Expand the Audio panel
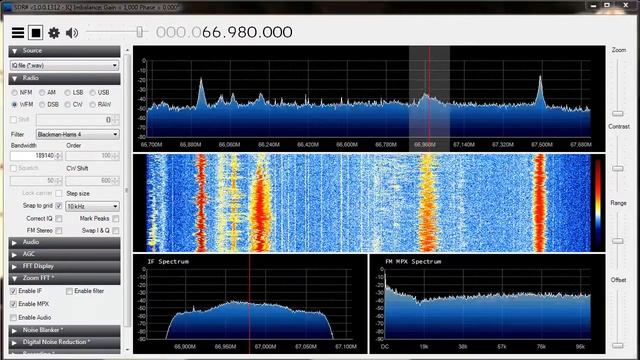The height and width of the screenshot is (360, 640). coord(64,242)
